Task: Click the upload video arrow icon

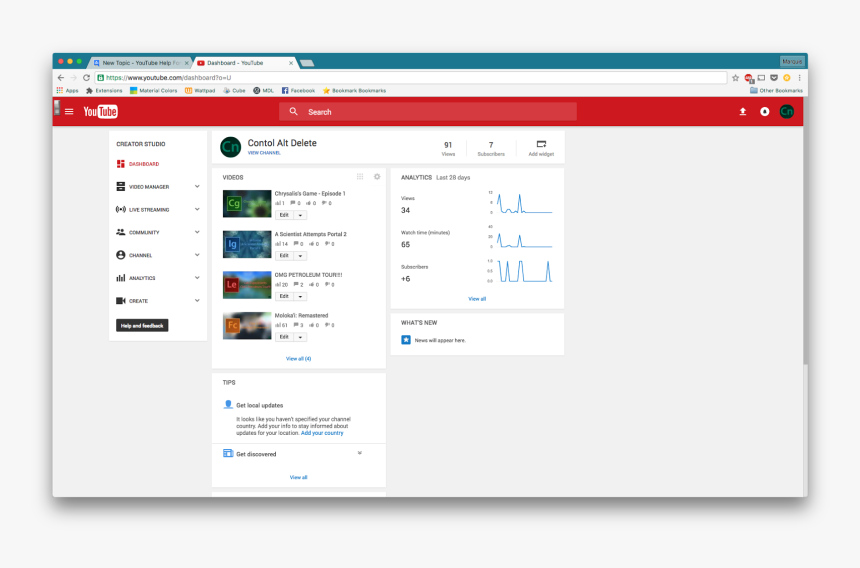Action: pyautogui.click(x=743, y=112)
